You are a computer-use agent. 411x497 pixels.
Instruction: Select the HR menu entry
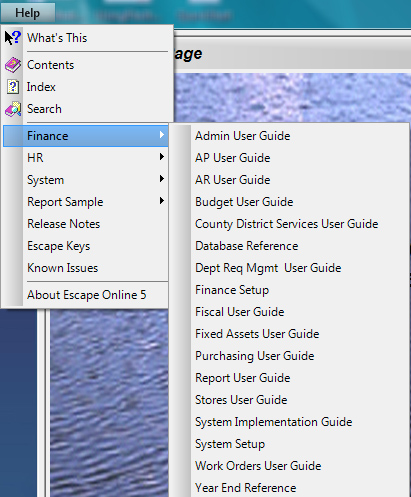pos(86,158)
